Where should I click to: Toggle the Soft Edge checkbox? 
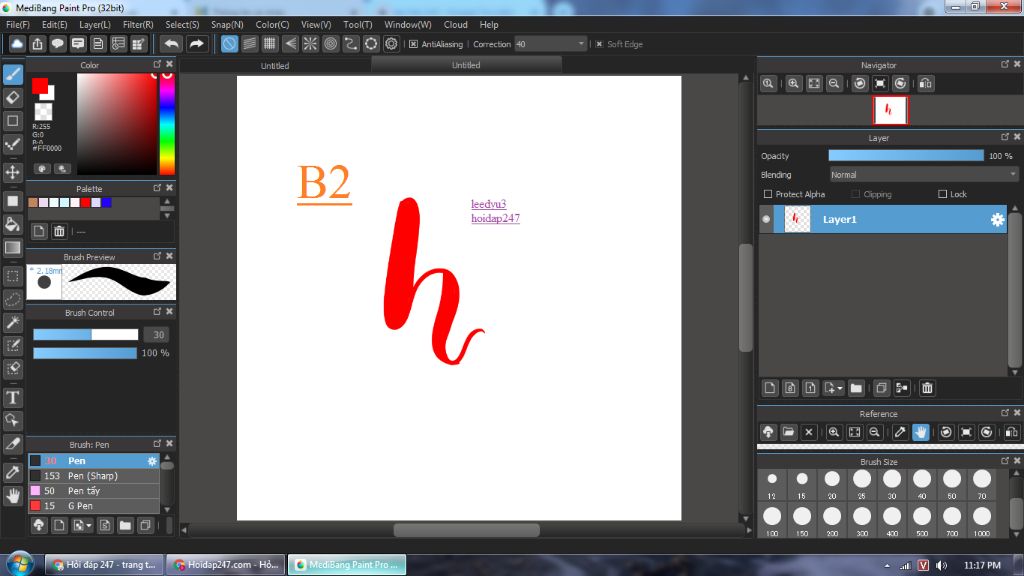click(x=599, y=44)
